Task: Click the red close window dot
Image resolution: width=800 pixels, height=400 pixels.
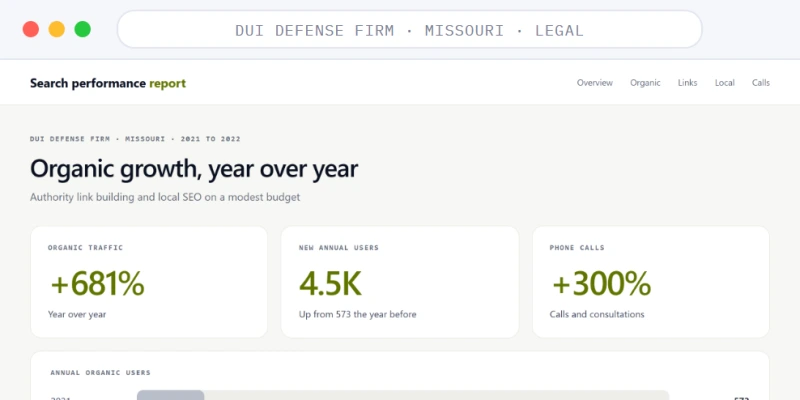Action: [31, 29]
